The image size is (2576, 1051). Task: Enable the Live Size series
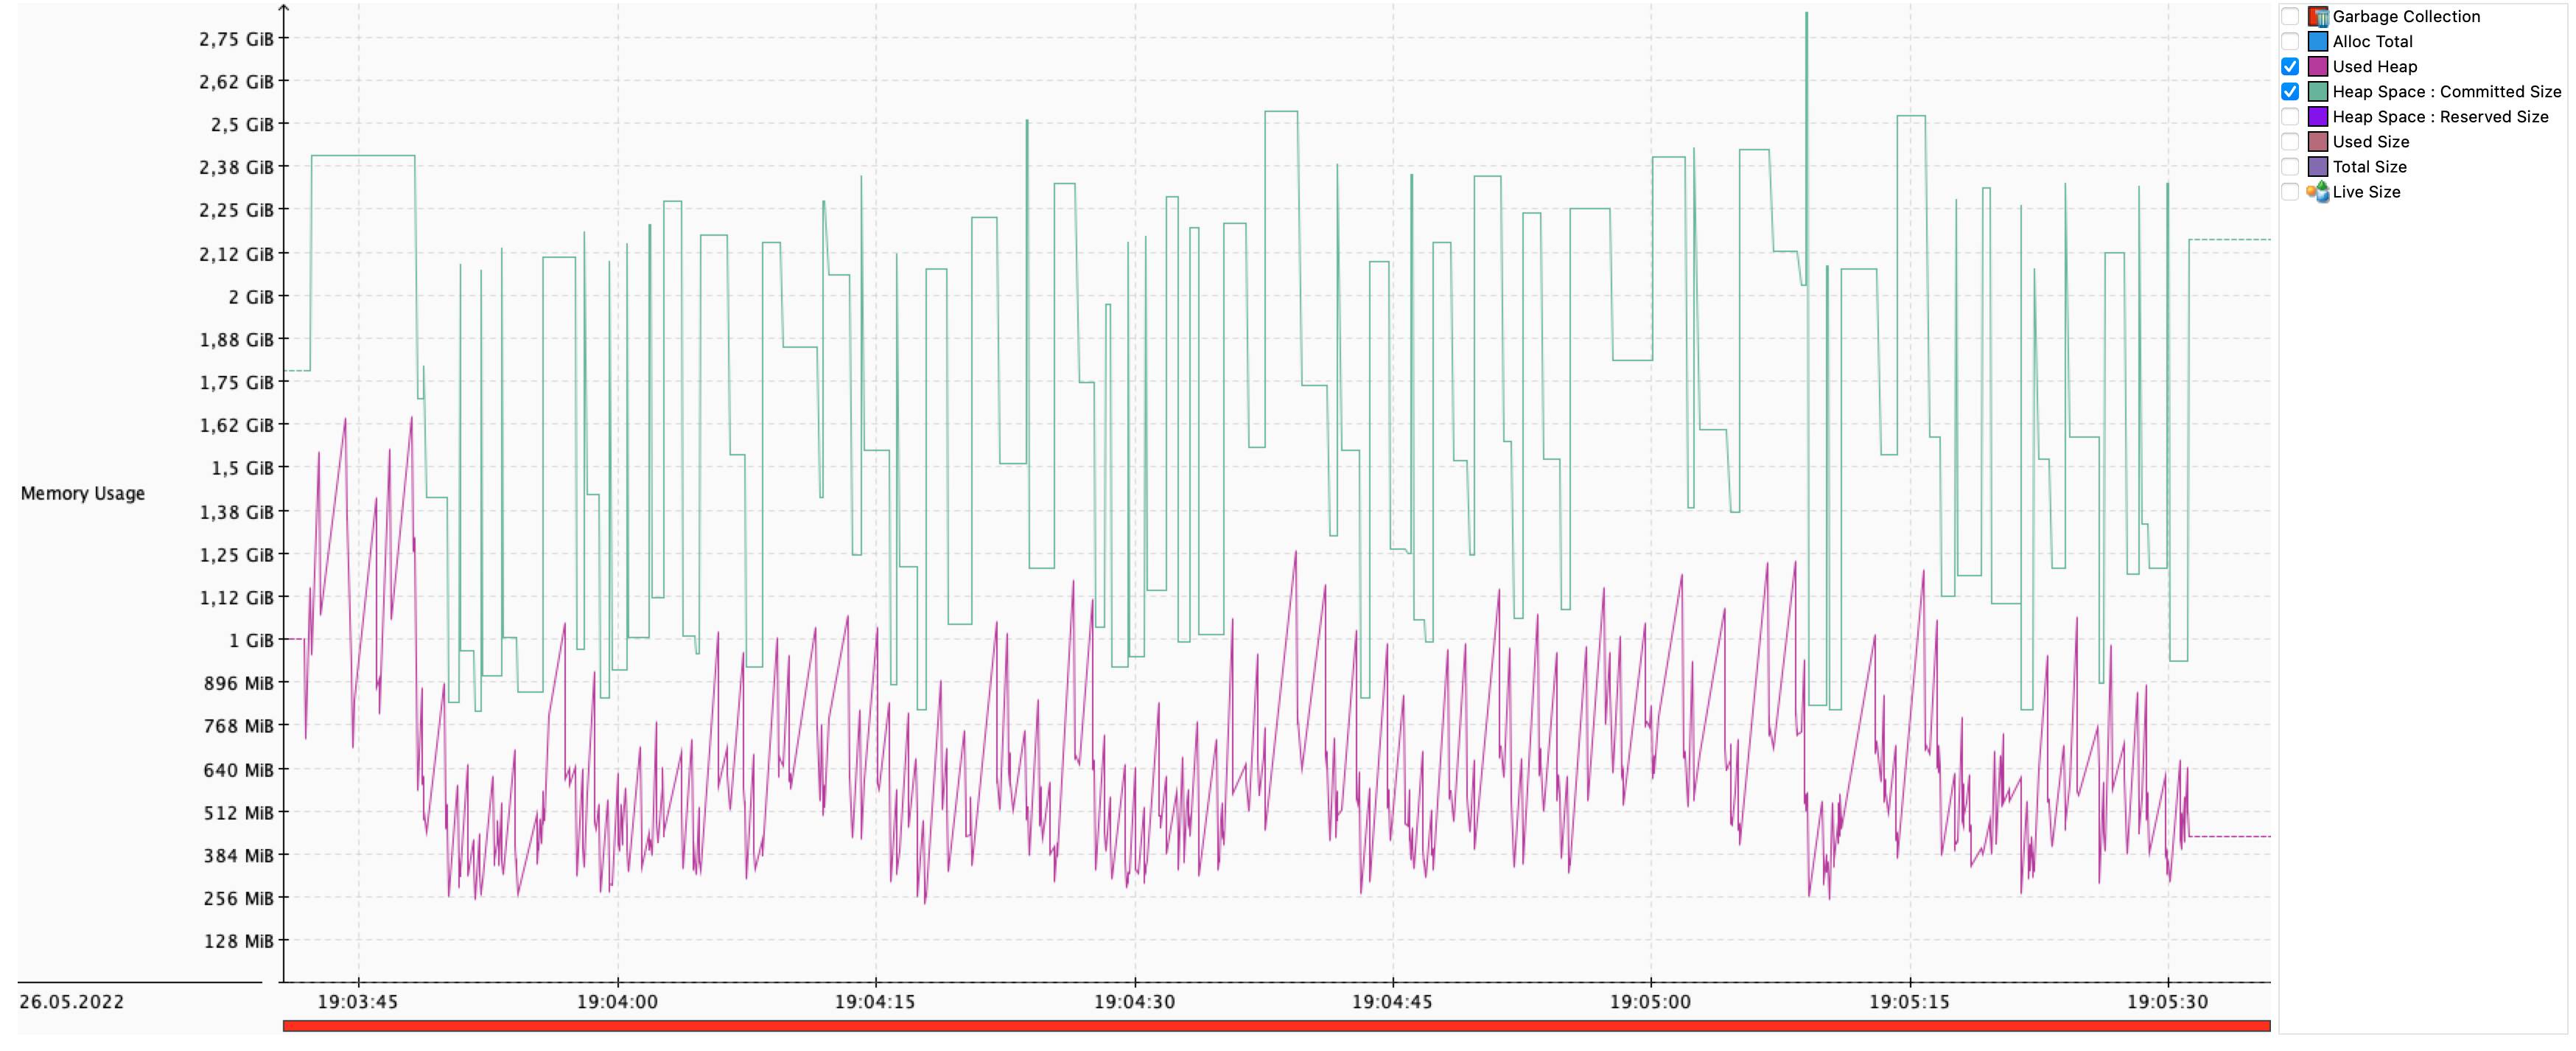click(x=2291, y=191)
